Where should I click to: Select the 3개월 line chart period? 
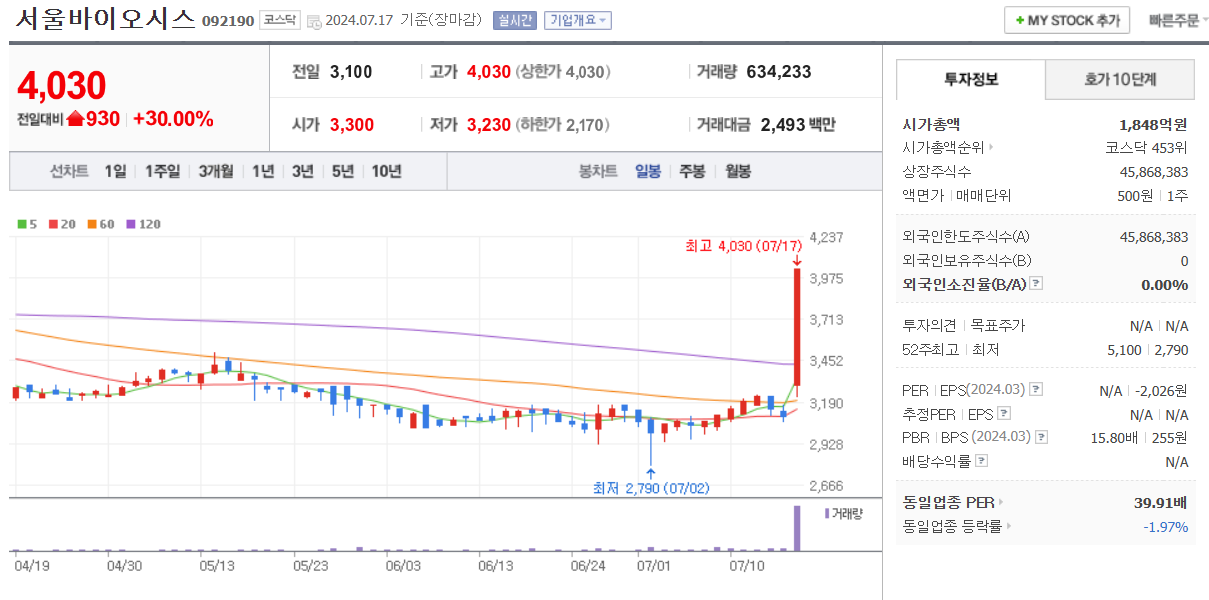(215, 171)
